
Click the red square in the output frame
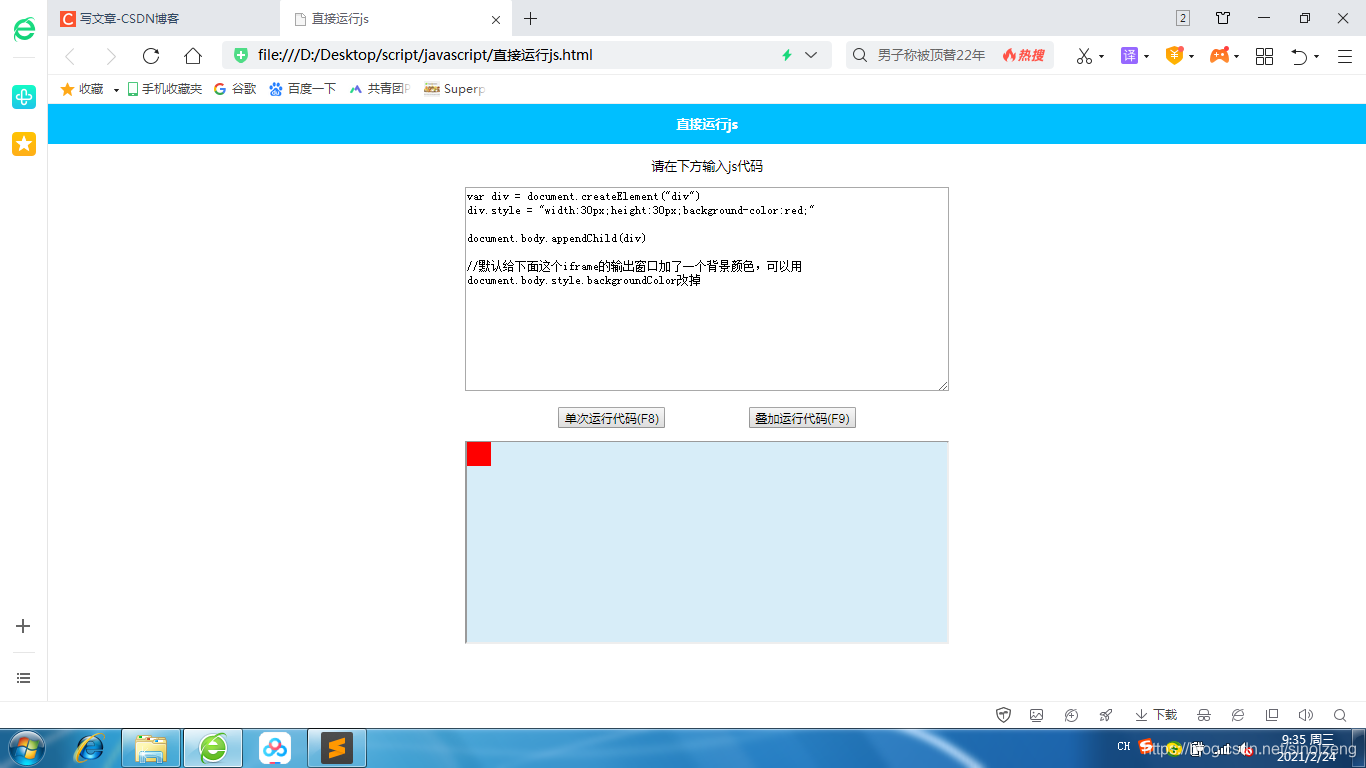479,454
